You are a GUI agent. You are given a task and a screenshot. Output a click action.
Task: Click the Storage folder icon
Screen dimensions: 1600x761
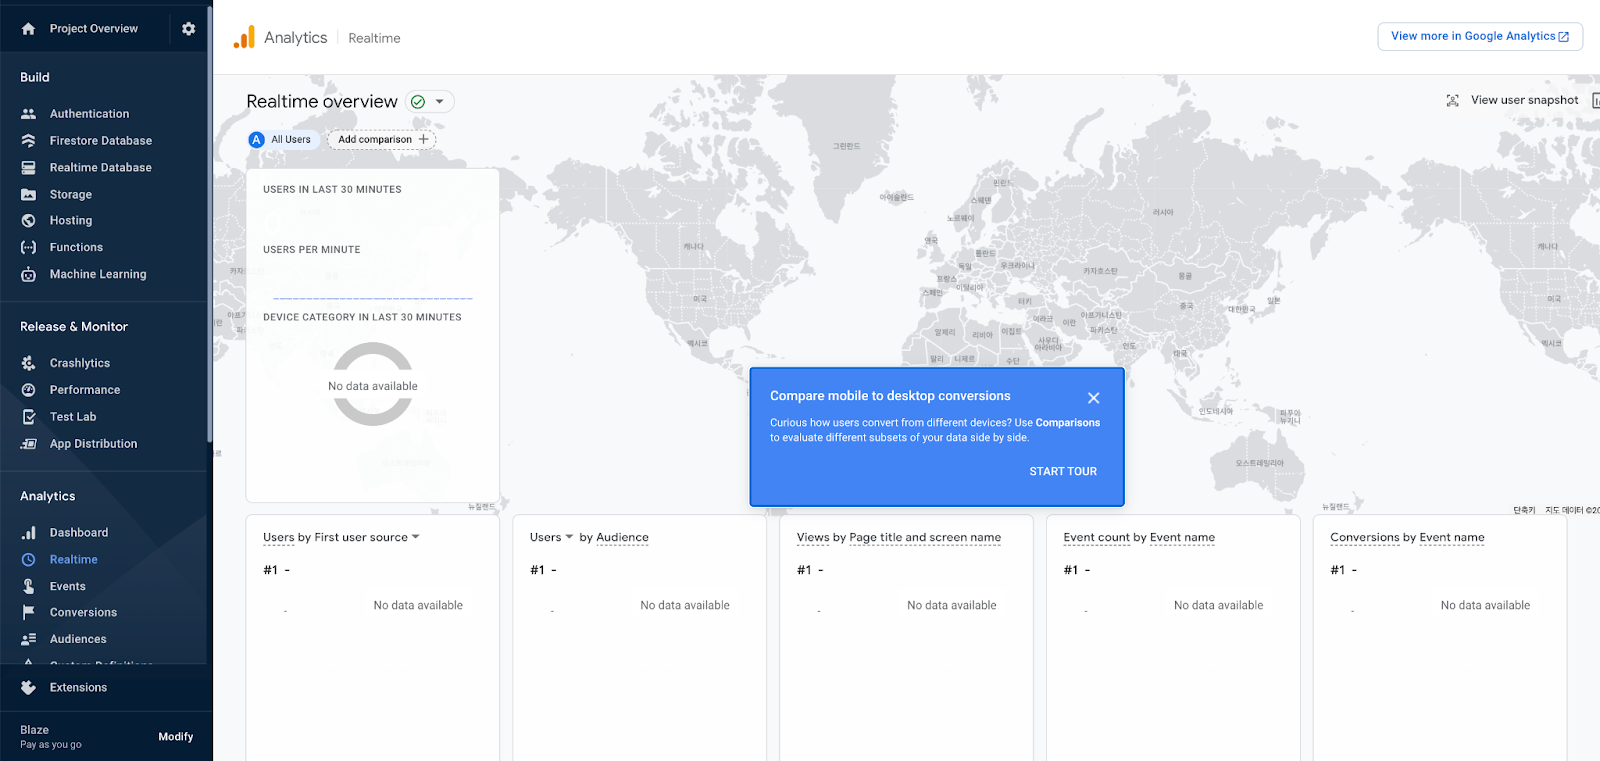(28, 195)
